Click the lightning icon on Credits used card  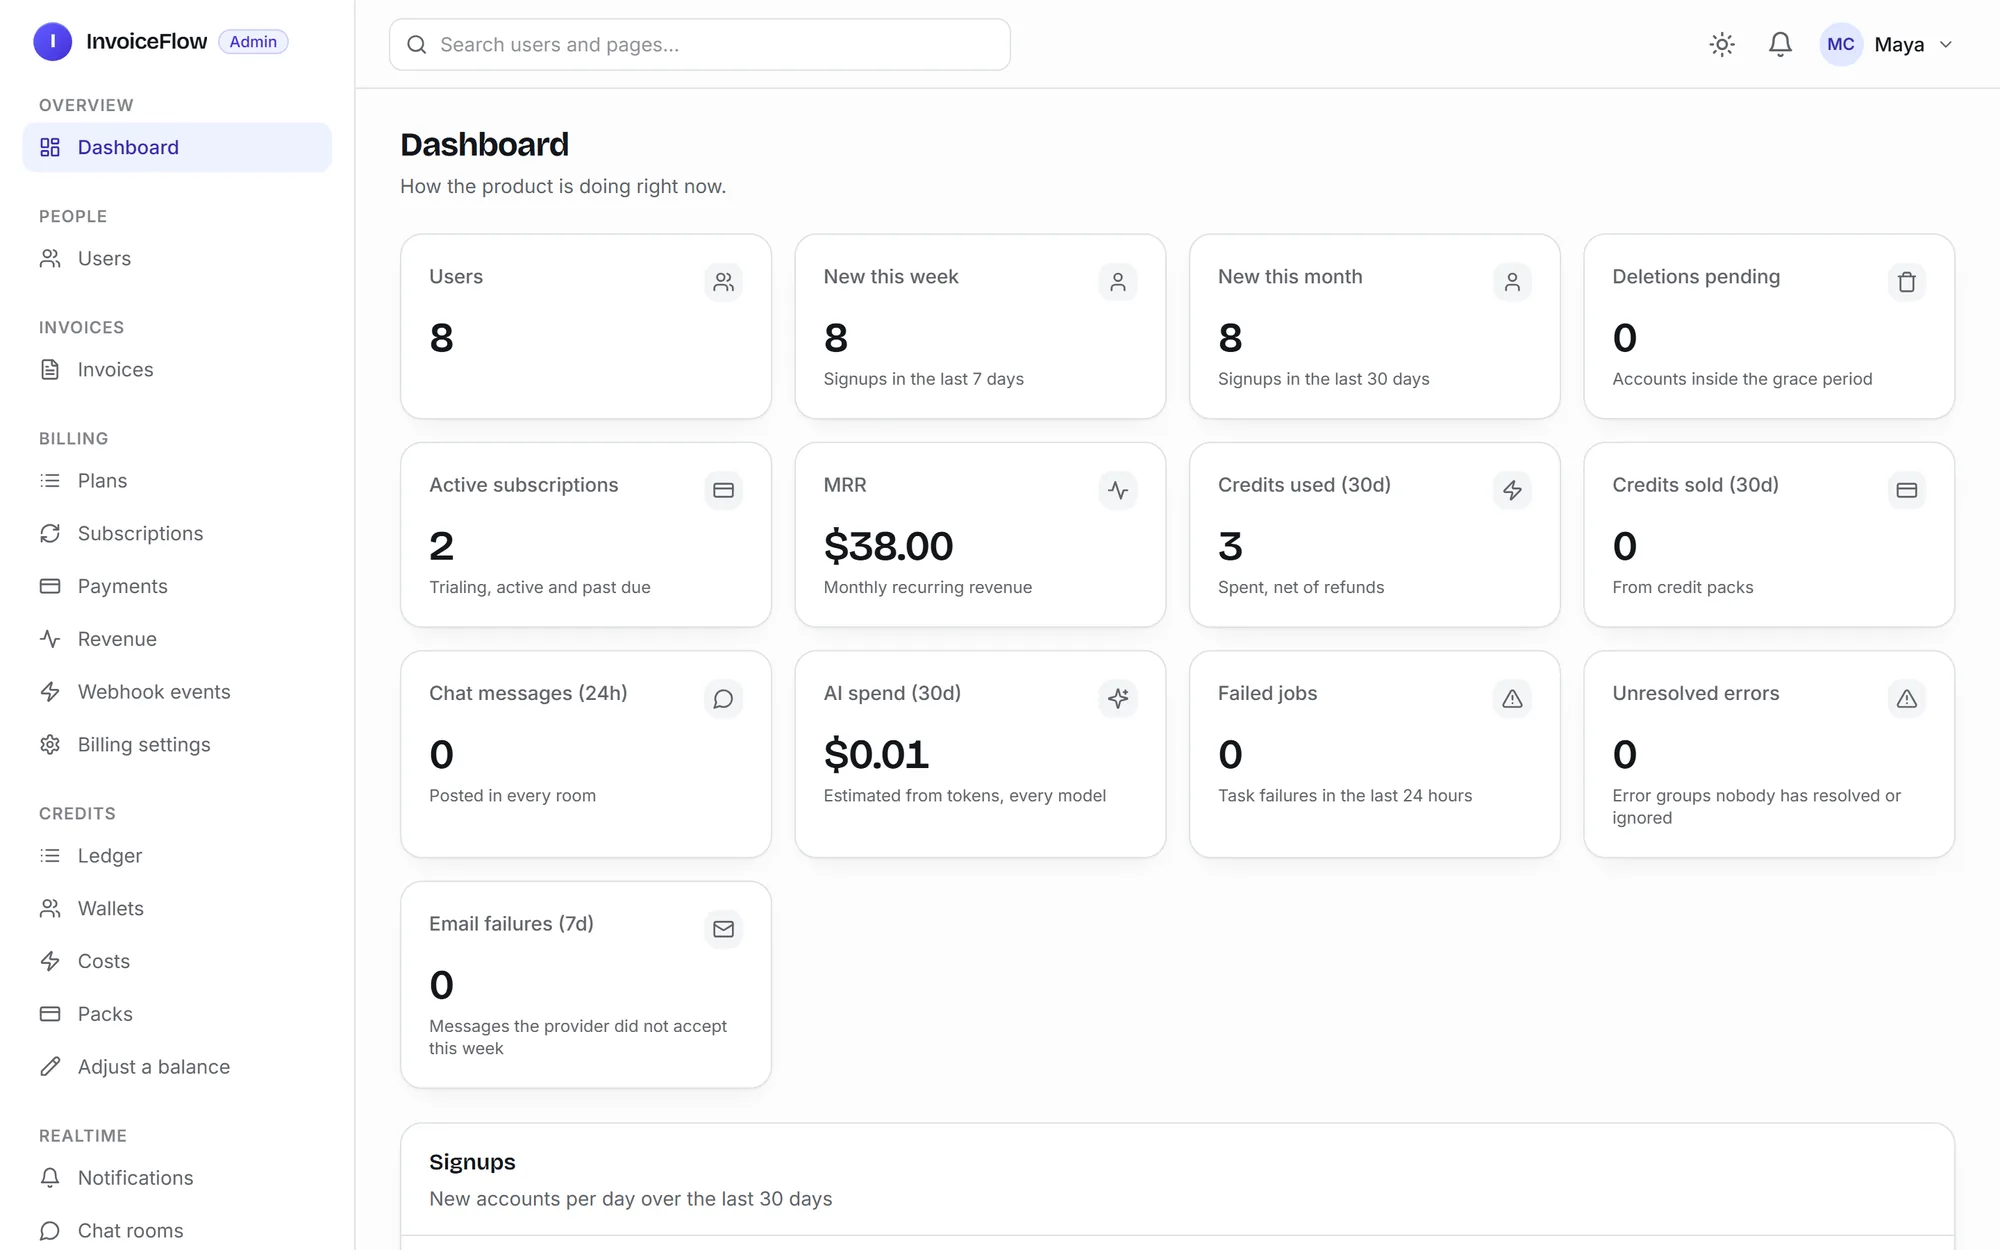click(x=1512, y=490)
